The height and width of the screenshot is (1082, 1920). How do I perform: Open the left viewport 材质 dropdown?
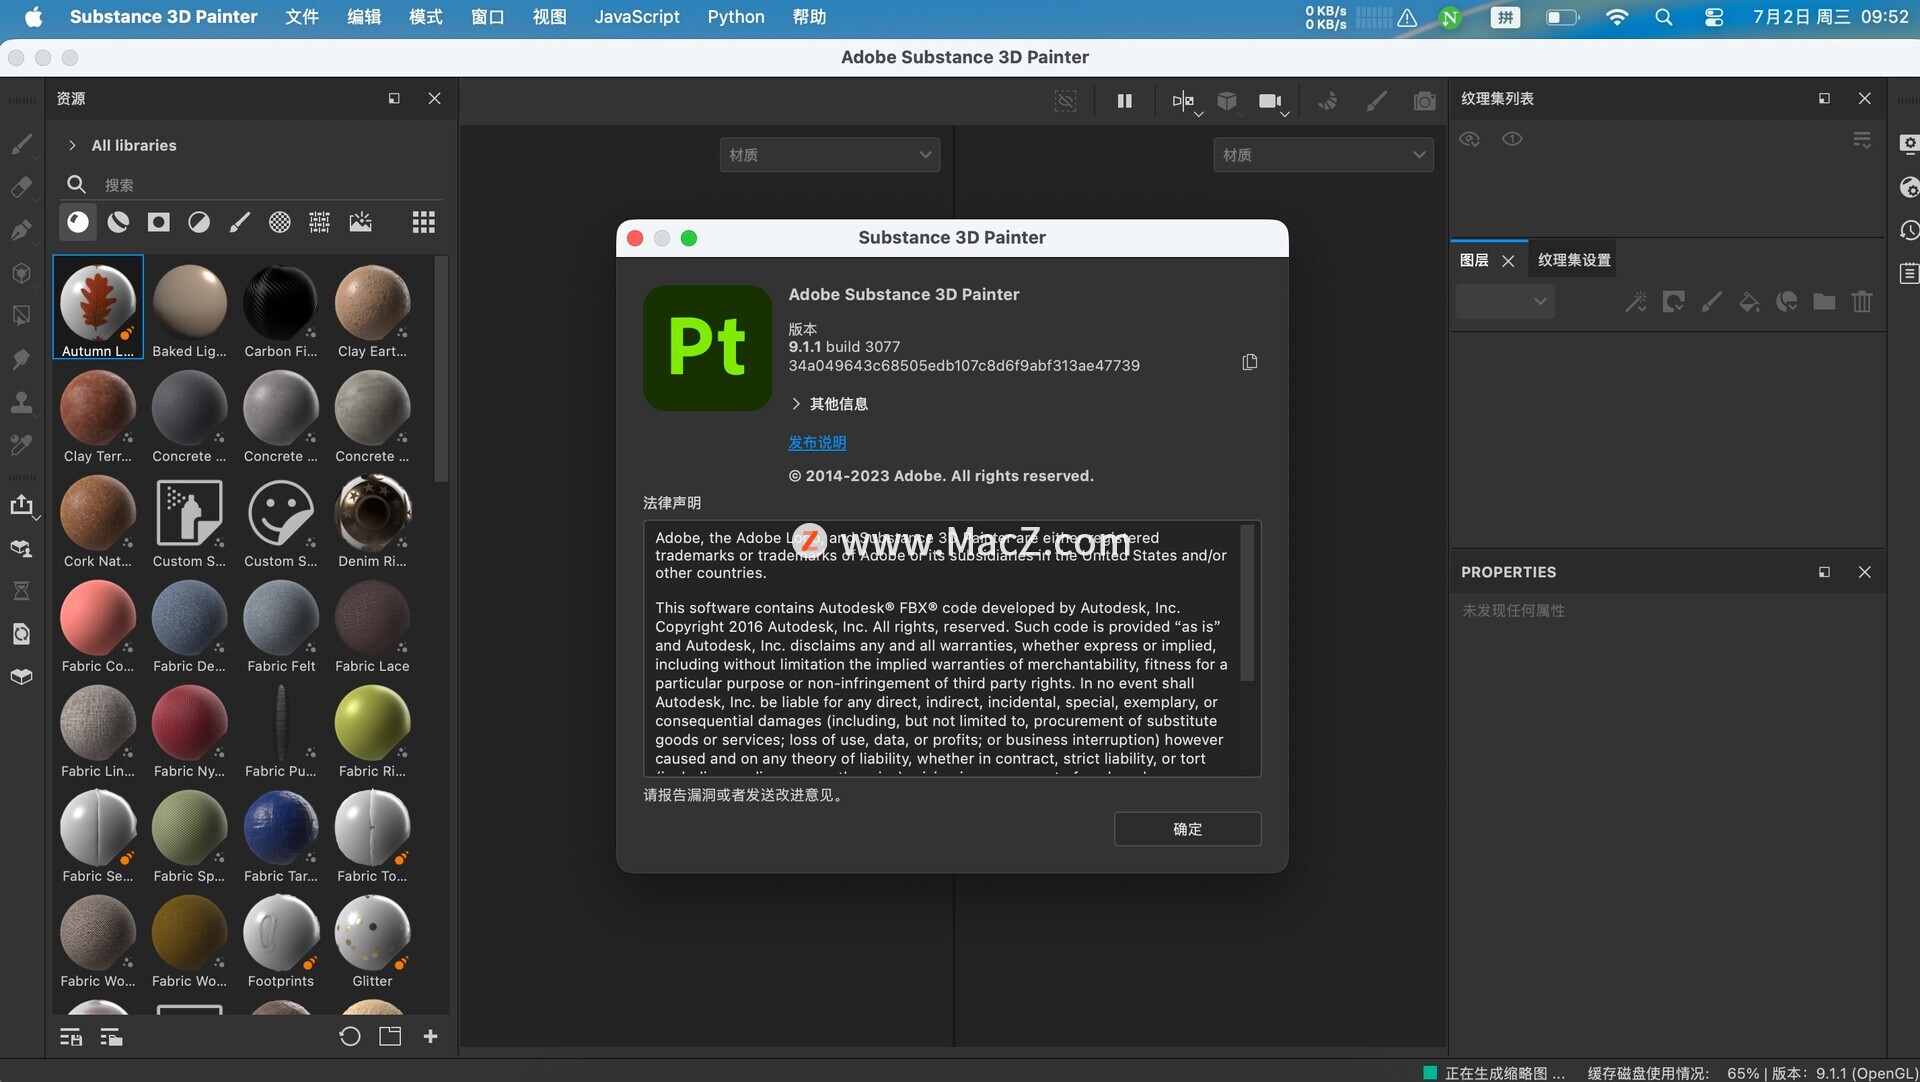coord(830,155)
